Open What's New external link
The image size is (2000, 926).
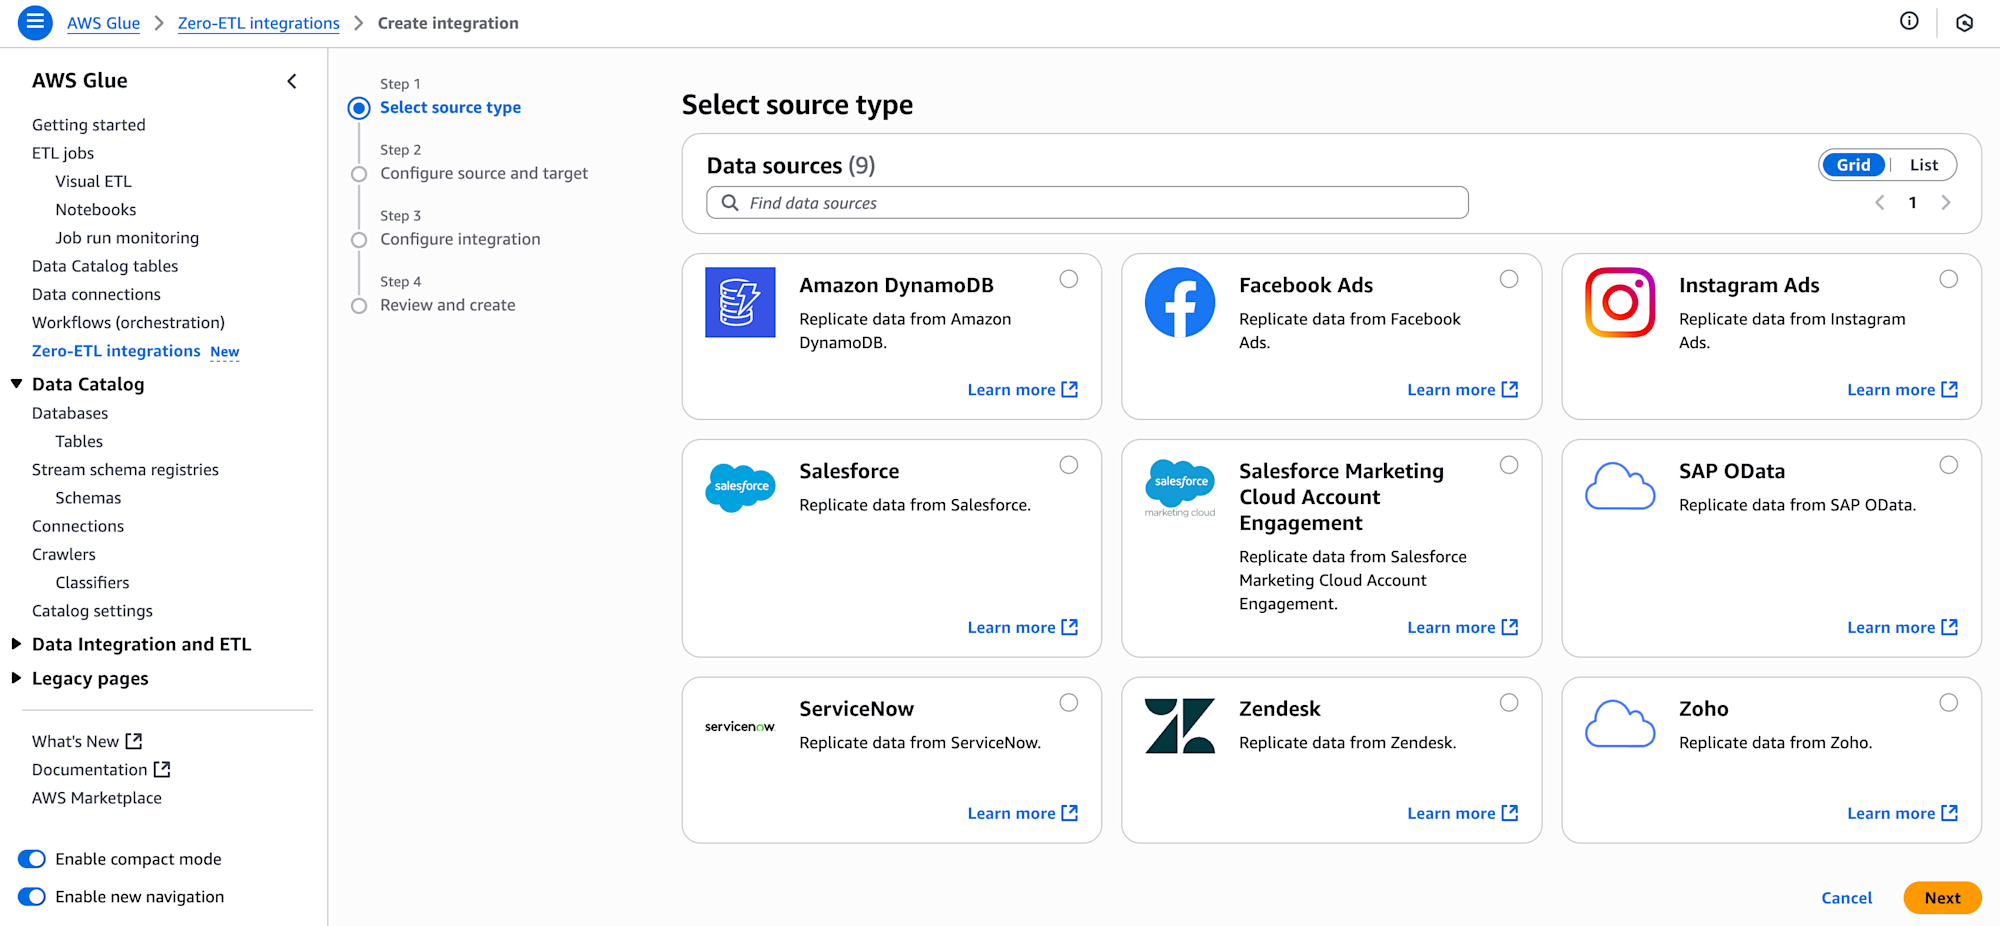point(87,741)
